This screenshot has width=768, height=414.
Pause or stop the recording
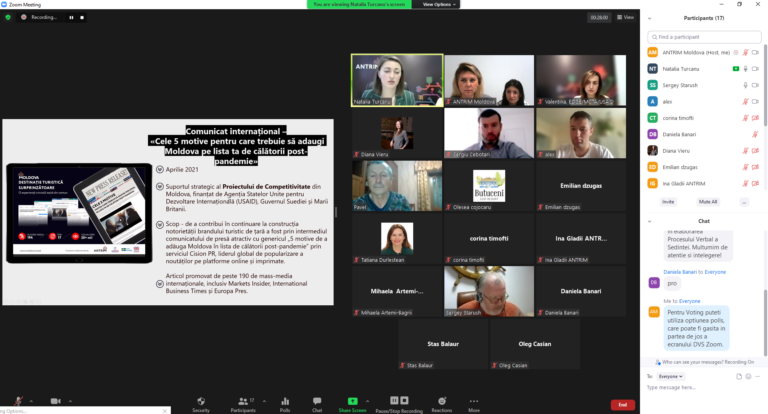(398, 402)
